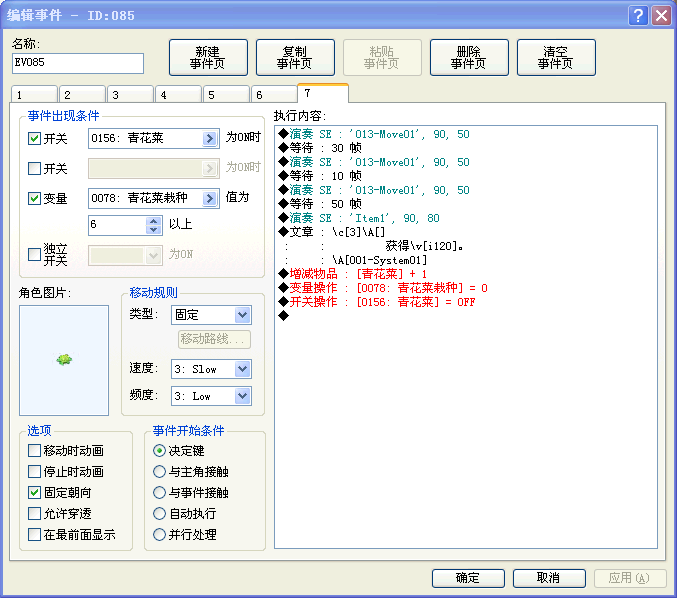Open variable 0078 selection arrow
Screen dimensions: 677x598
(x=209, y=198)
